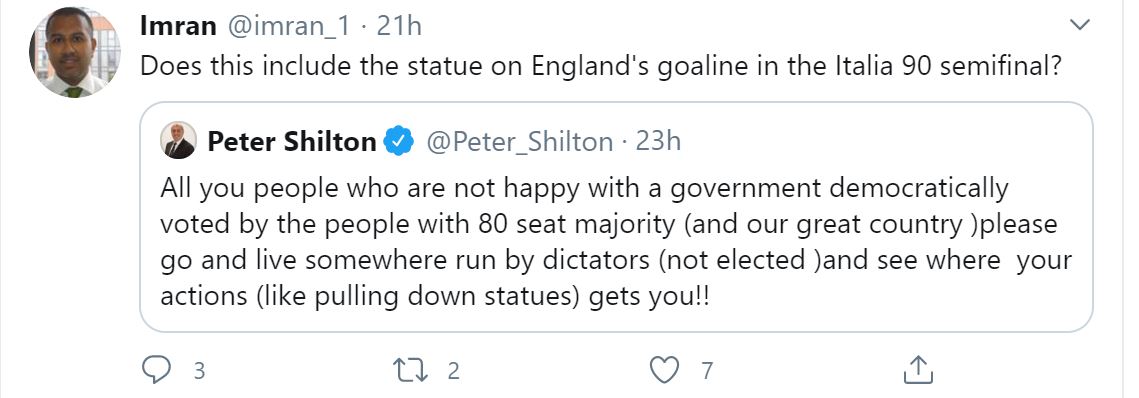Open Imran's profile picture
The width and height of the screenshot is (1139, 398).
click(75, 52)
